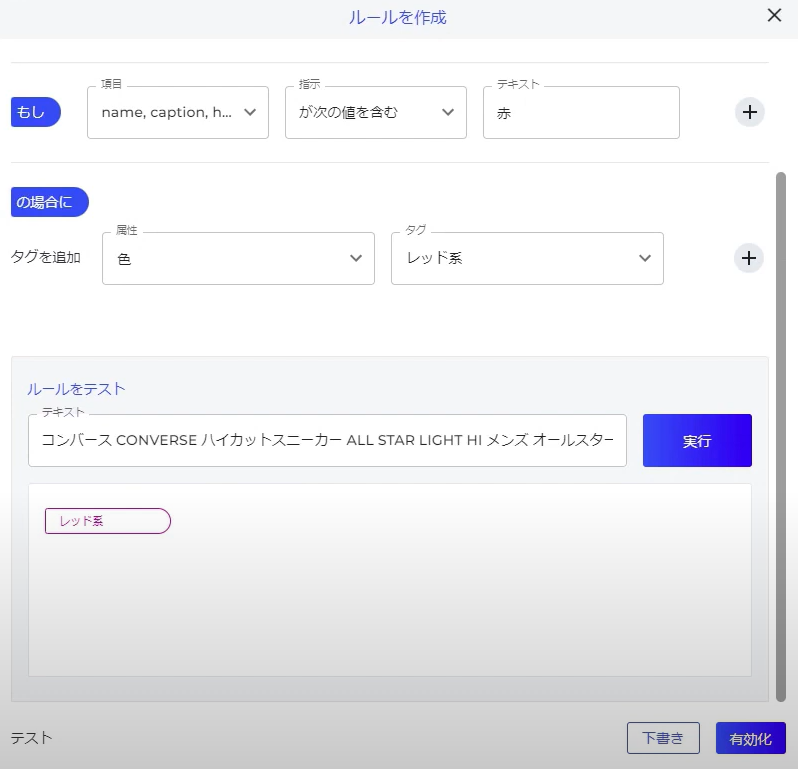The image size is (798, 769).
Task: Click the rule test text field with コンバース
Action: (327, 440)
